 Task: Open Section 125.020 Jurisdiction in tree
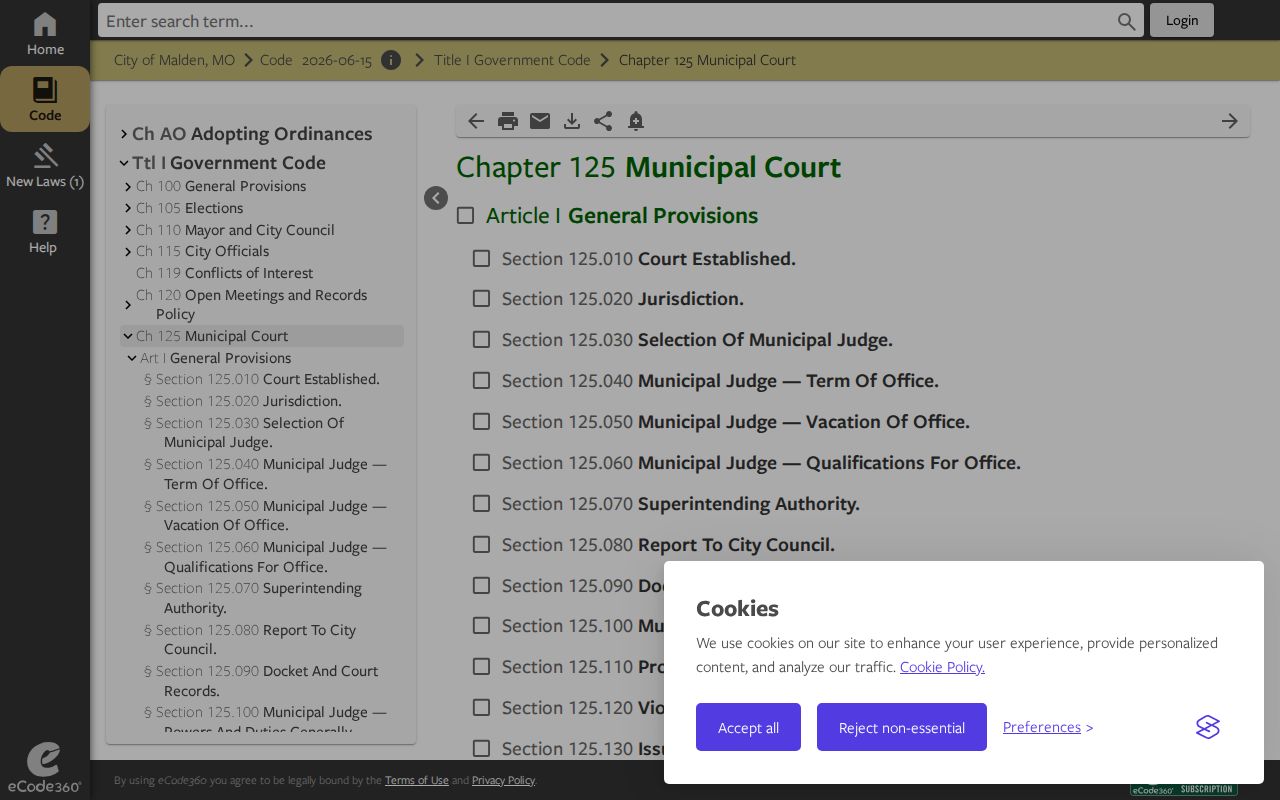tap(243, 401)
